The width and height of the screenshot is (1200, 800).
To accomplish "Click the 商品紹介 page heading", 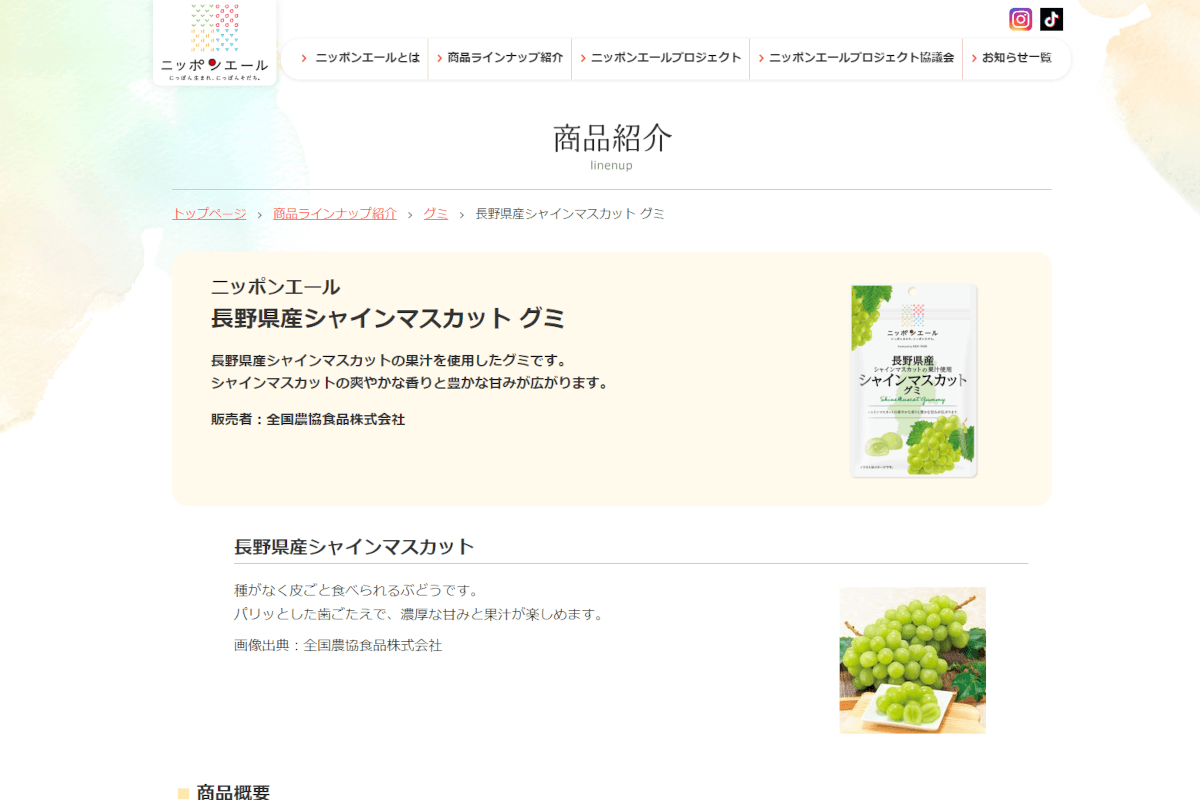I will click(x=612, y=138).
